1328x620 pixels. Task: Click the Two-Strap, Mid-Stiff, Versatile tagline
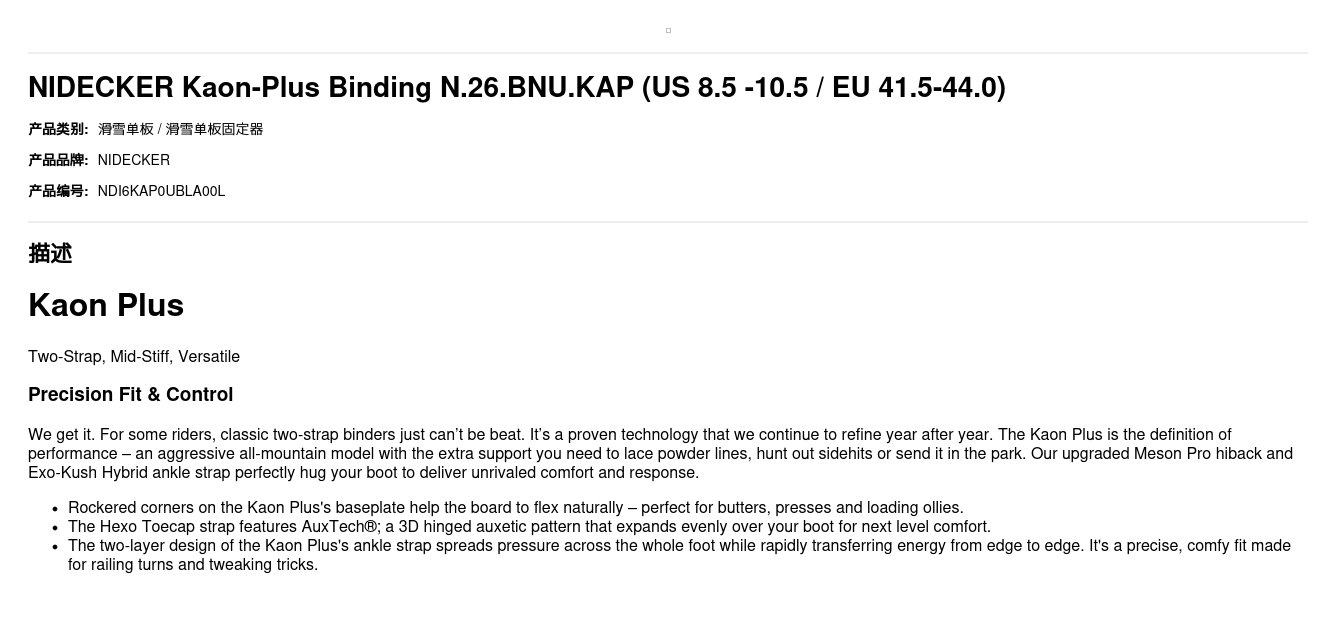point(134,357)
